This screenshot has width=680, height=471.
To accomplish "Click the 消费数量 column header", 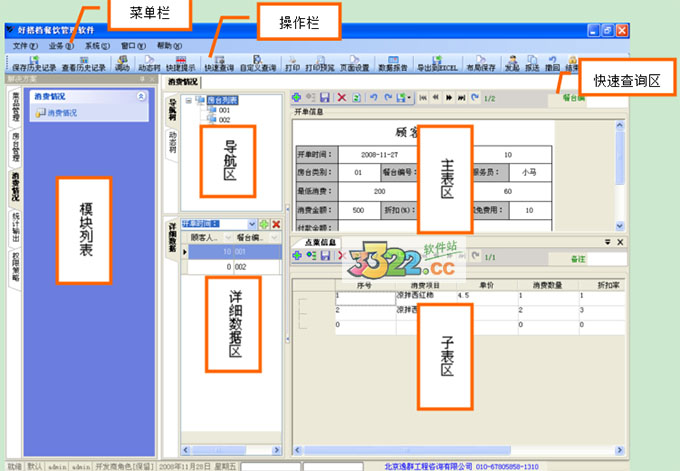I will click(547, 285).
